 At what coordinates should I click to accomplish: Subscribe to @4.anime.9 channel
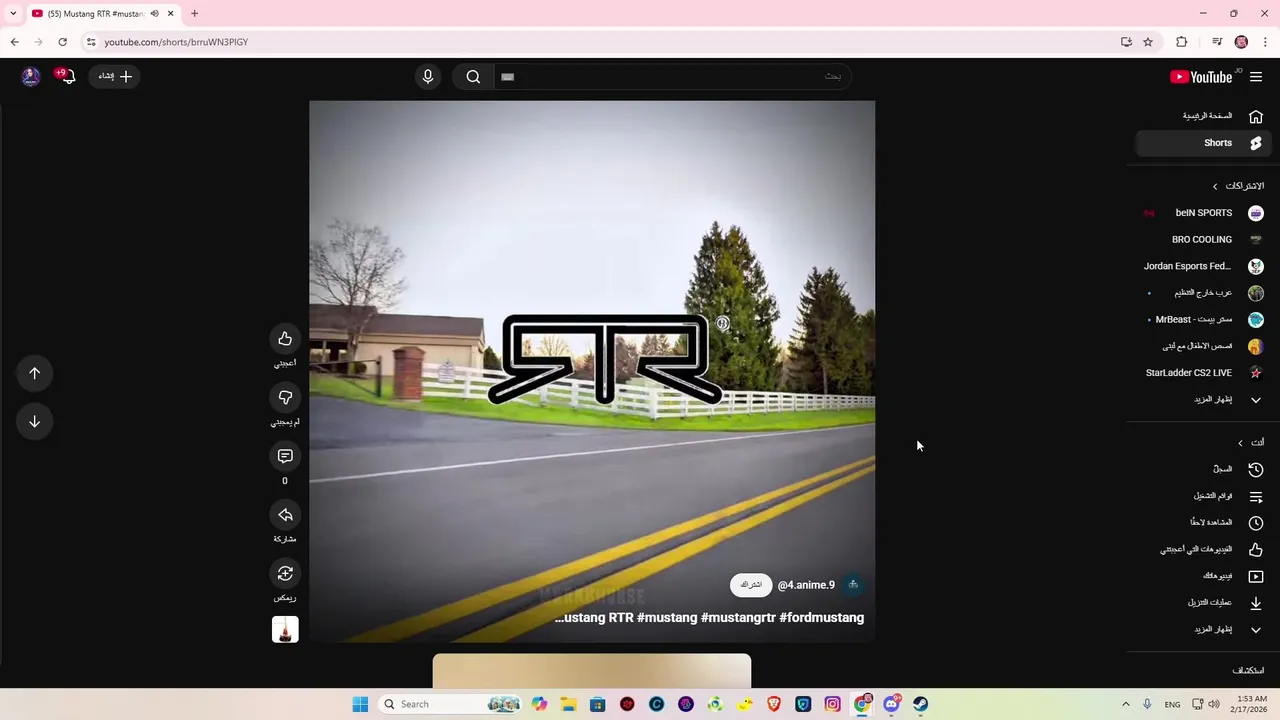click(751, 585)
